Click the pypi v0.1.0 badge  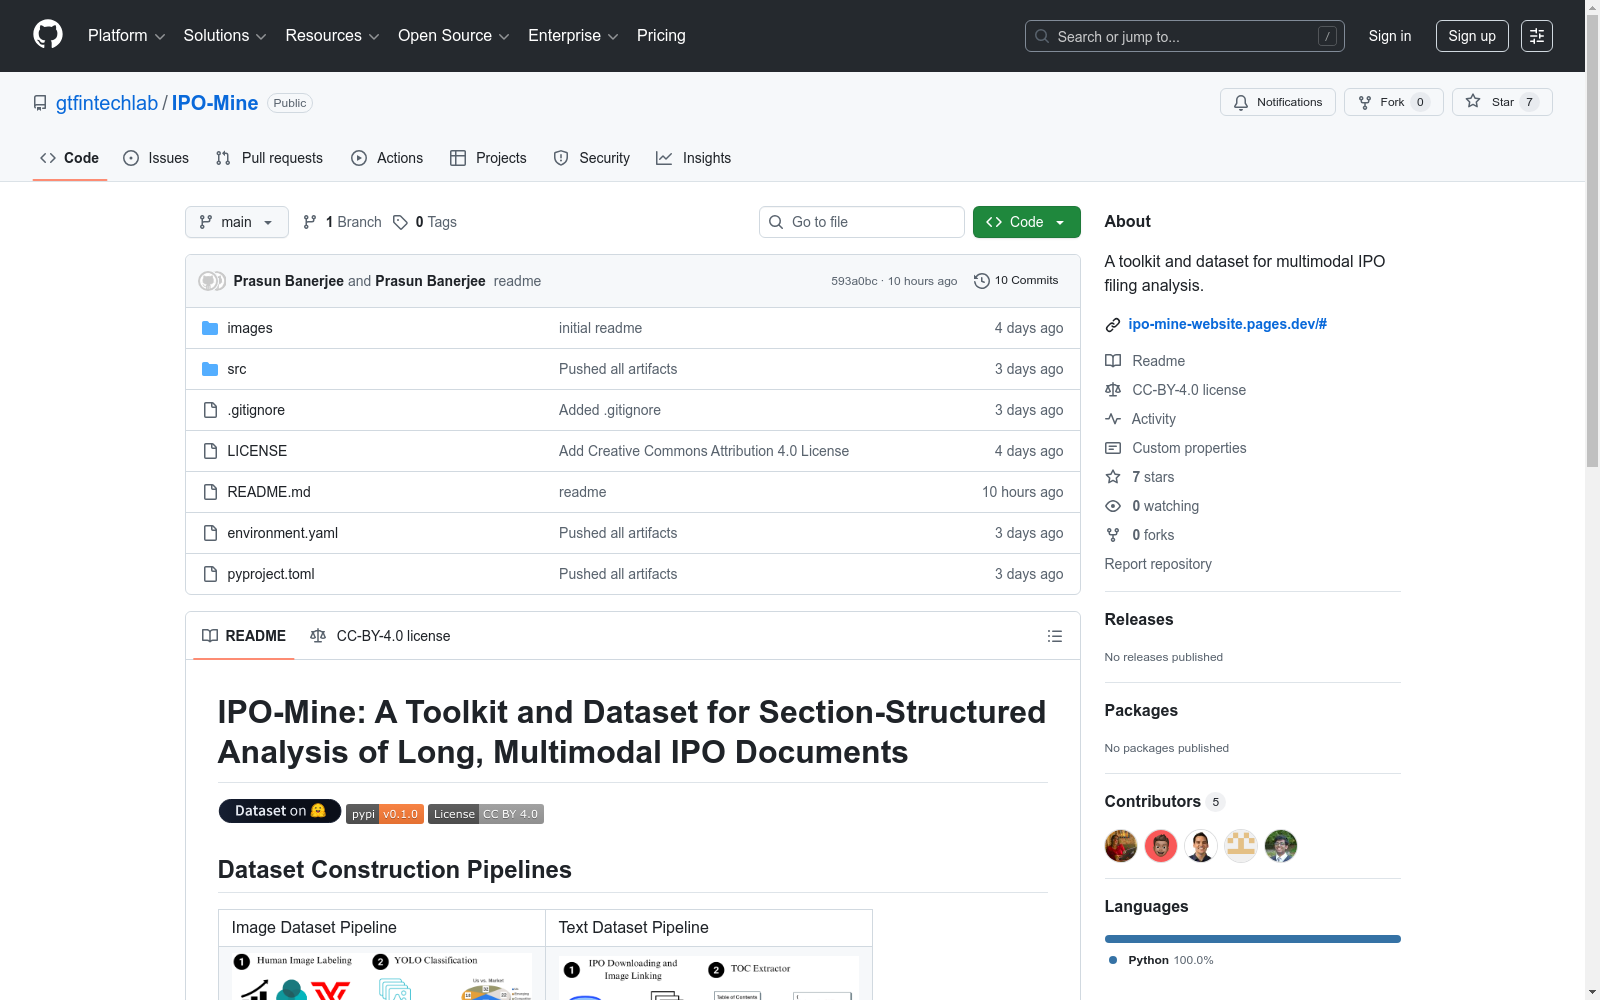pos(385,814)
